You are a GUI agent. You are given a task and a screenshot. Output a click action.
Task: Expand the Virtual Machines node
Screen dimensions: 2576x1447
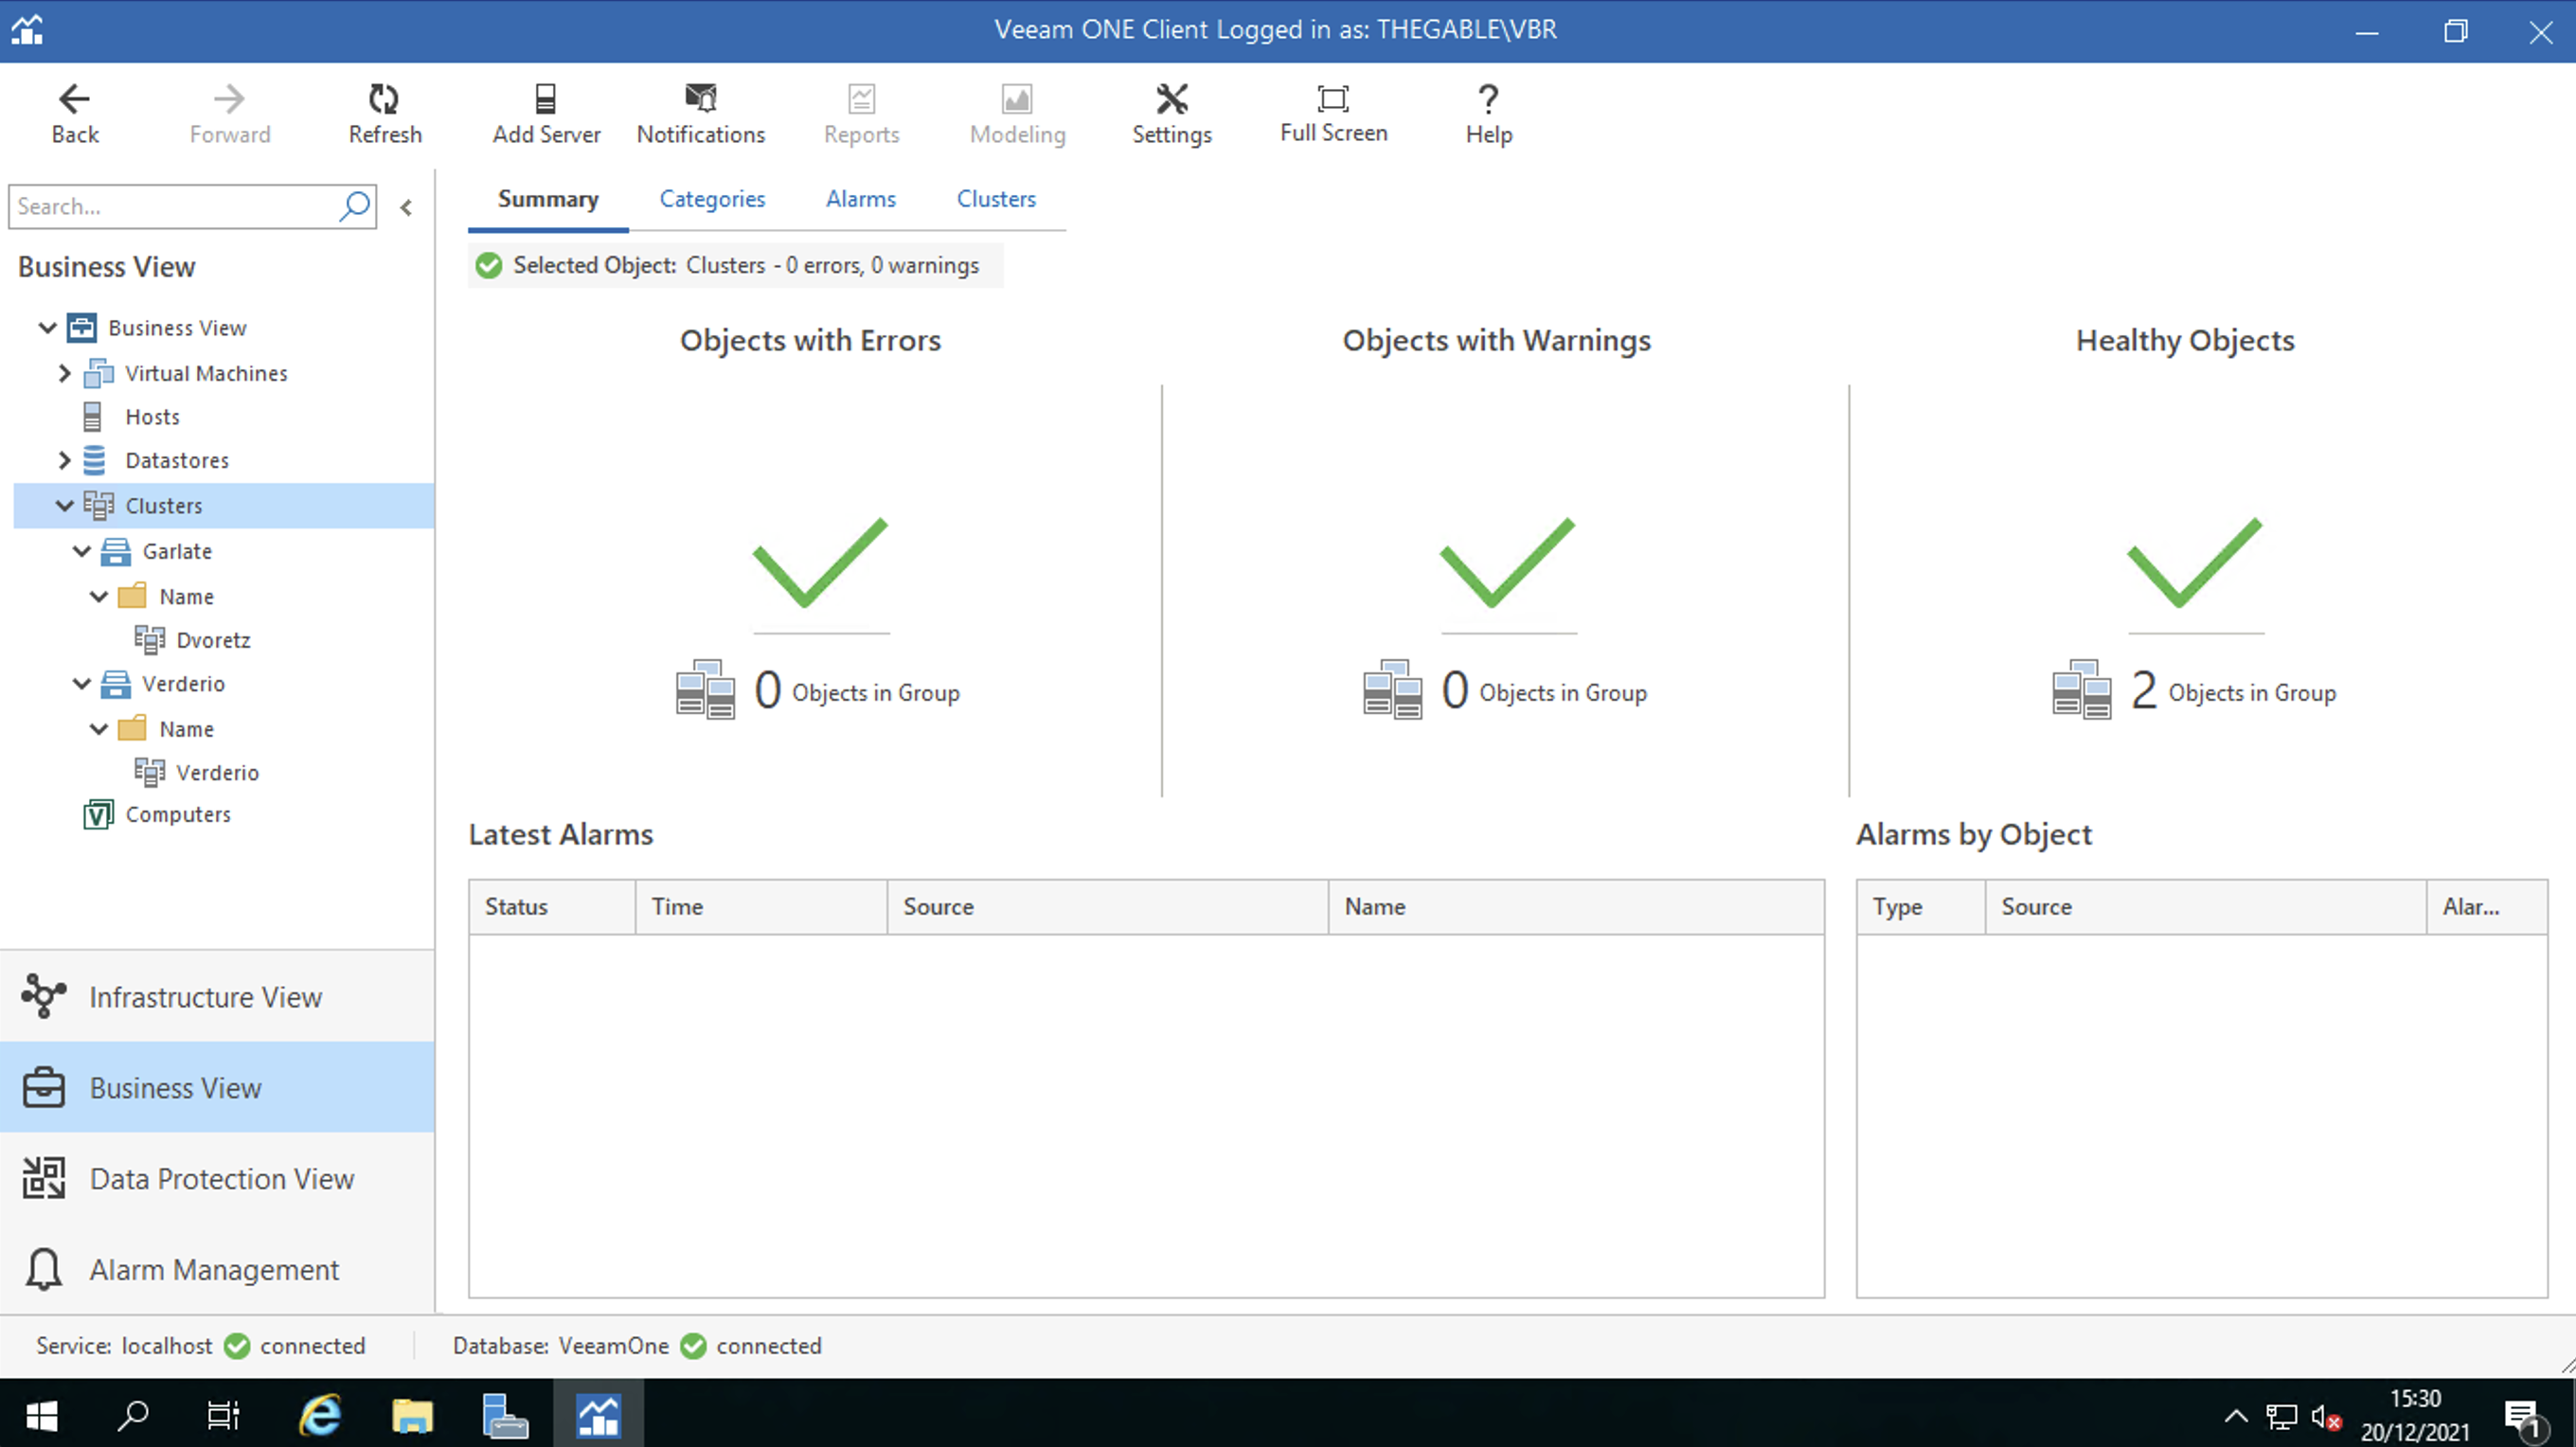click(65, 373)
